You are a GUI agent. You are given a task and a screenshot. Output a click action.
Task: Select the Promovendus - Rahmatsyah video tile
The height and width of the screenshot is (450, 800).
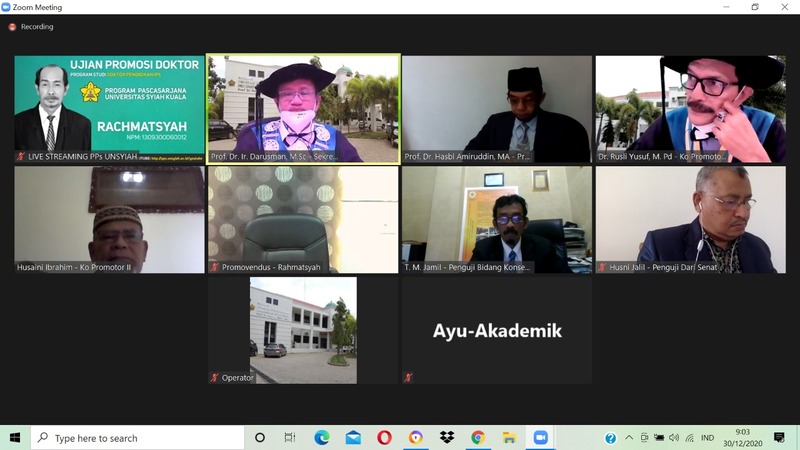(x=303, y=219)
